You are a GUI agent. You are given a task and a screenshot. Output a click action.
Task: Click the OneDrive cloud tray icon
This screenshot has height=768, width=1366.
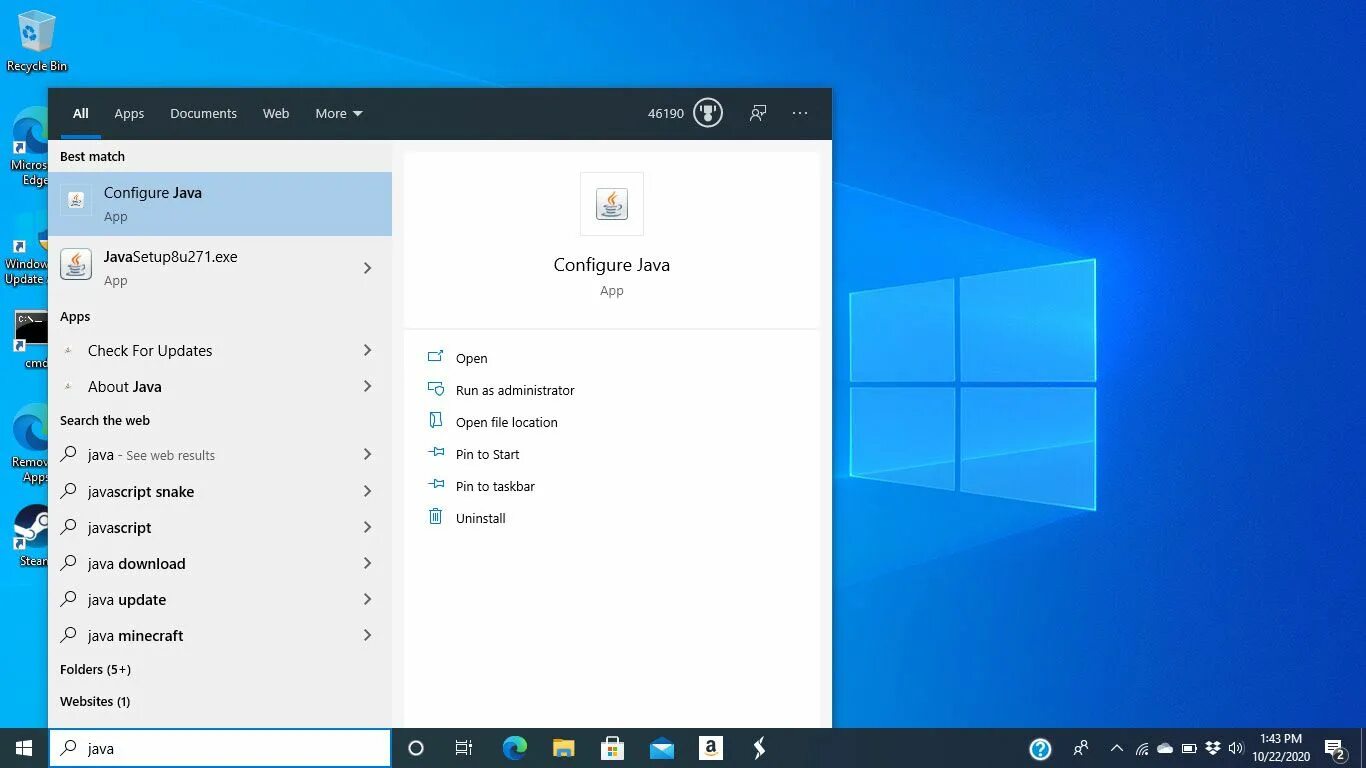pos(1165,748)
